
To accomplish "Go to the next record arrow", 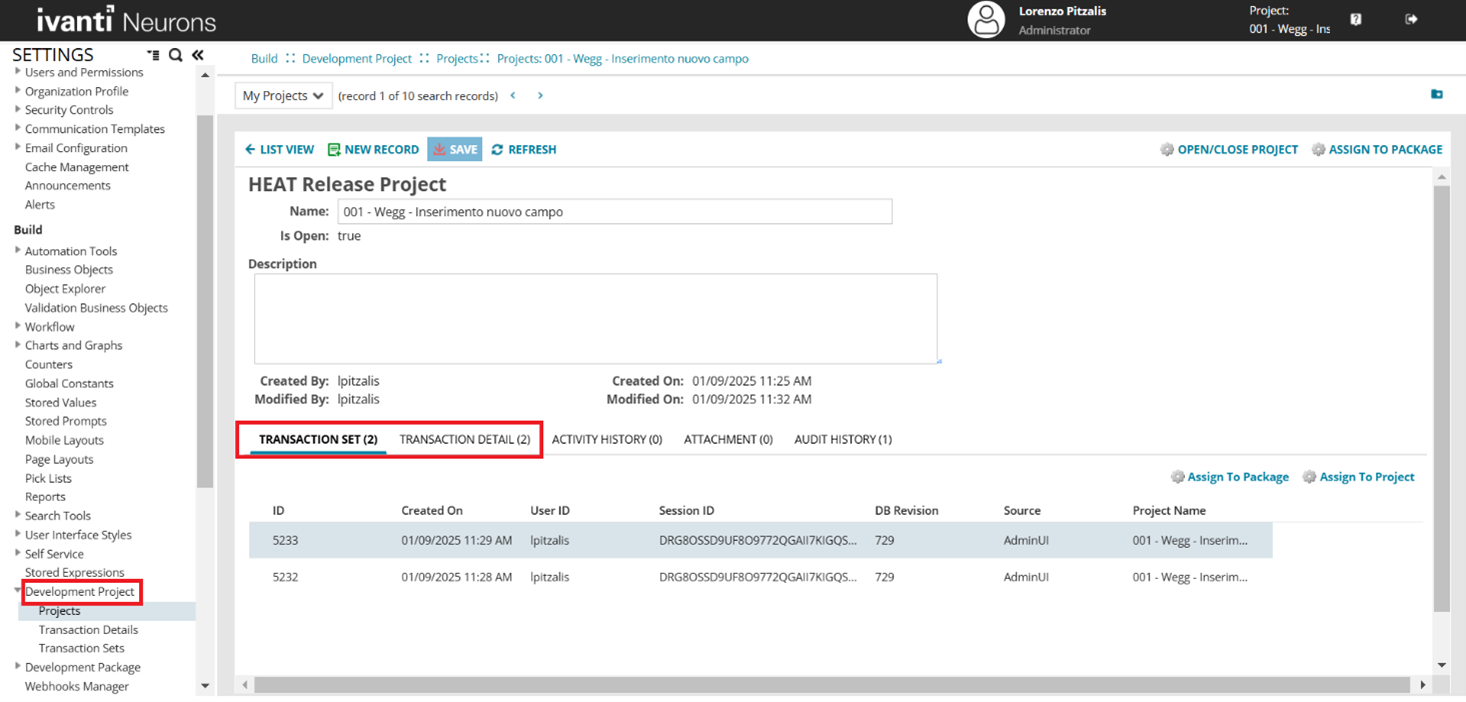I will coord(540,96).
